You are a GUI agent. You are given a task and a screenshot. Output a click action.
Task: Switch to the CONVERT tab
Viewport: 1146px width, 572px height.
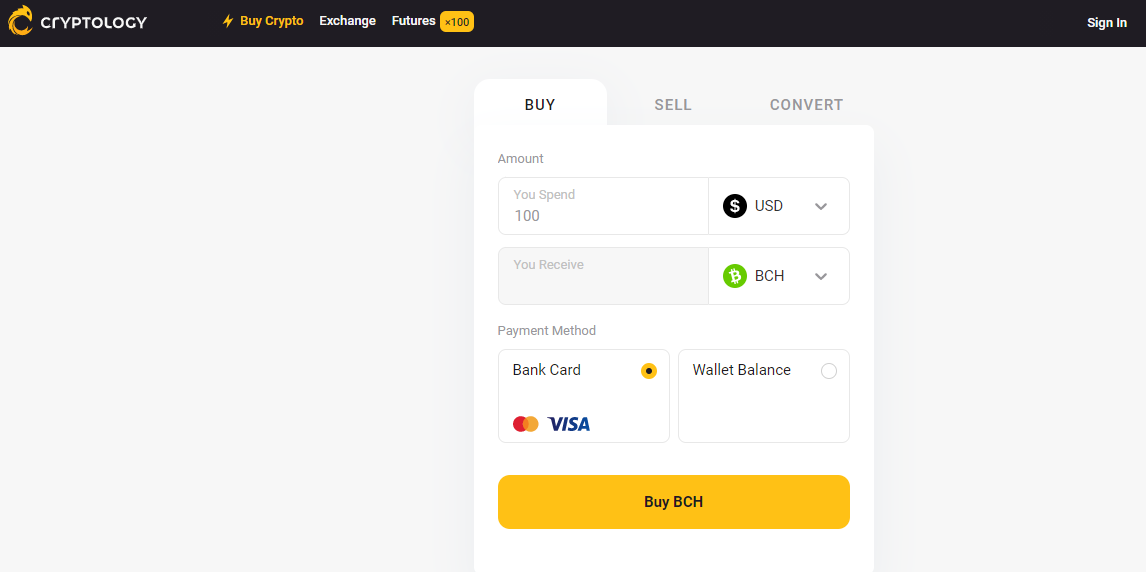click(806, 104)
